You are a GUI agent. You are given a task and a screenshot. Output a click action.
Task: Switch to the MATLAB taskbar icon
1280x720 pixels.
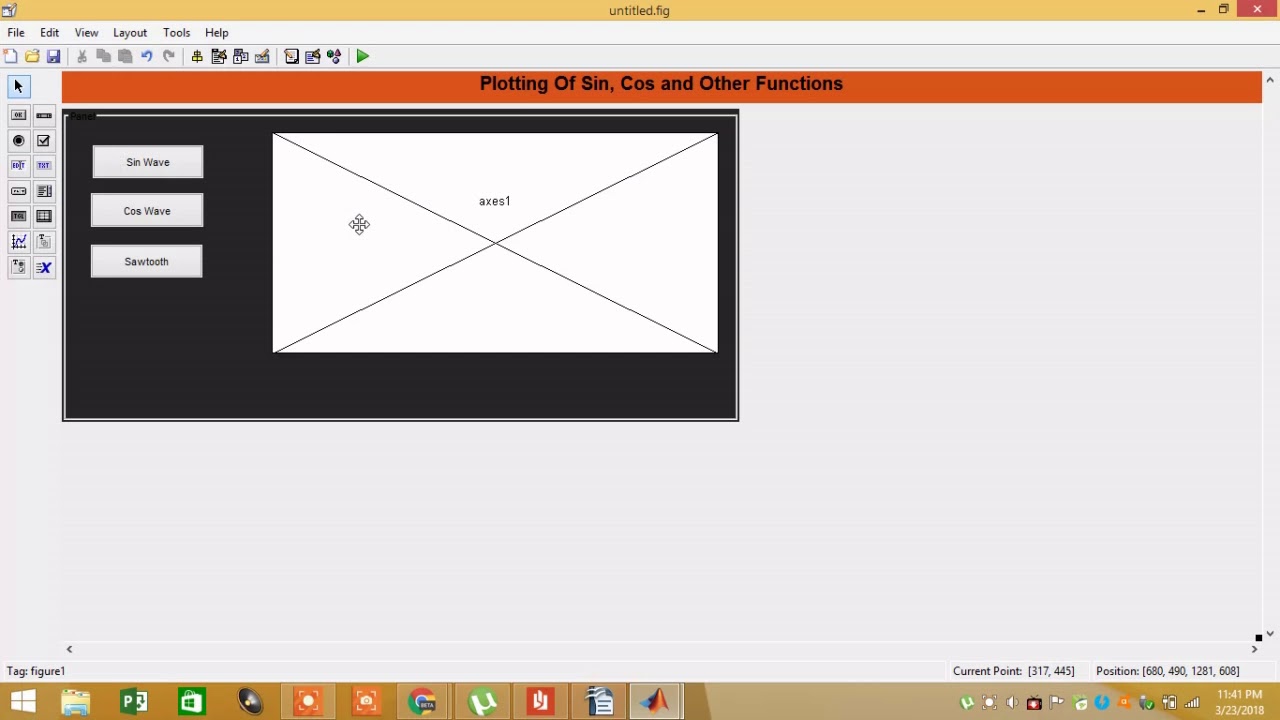[x=656, y=702]
